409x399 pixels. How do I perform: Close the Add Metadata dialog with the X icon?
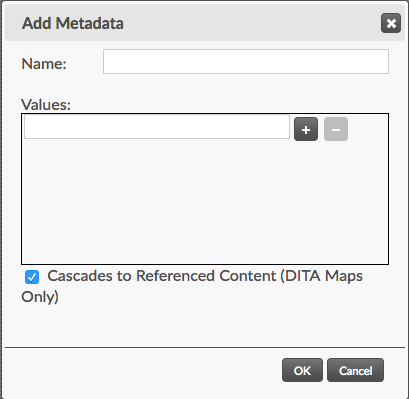(x=391, y=23)
